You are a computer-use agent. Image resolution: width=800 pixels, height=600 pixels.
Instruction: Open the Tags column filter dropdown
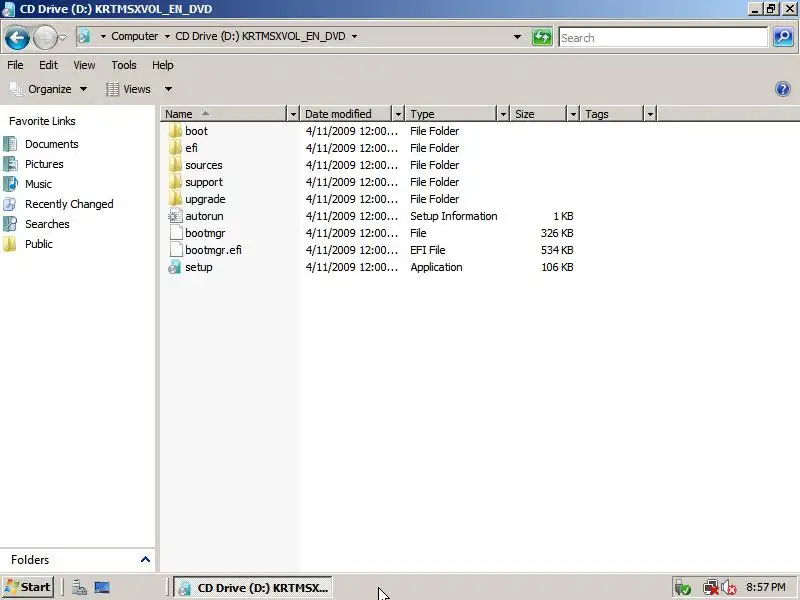(x=650, y=114)
